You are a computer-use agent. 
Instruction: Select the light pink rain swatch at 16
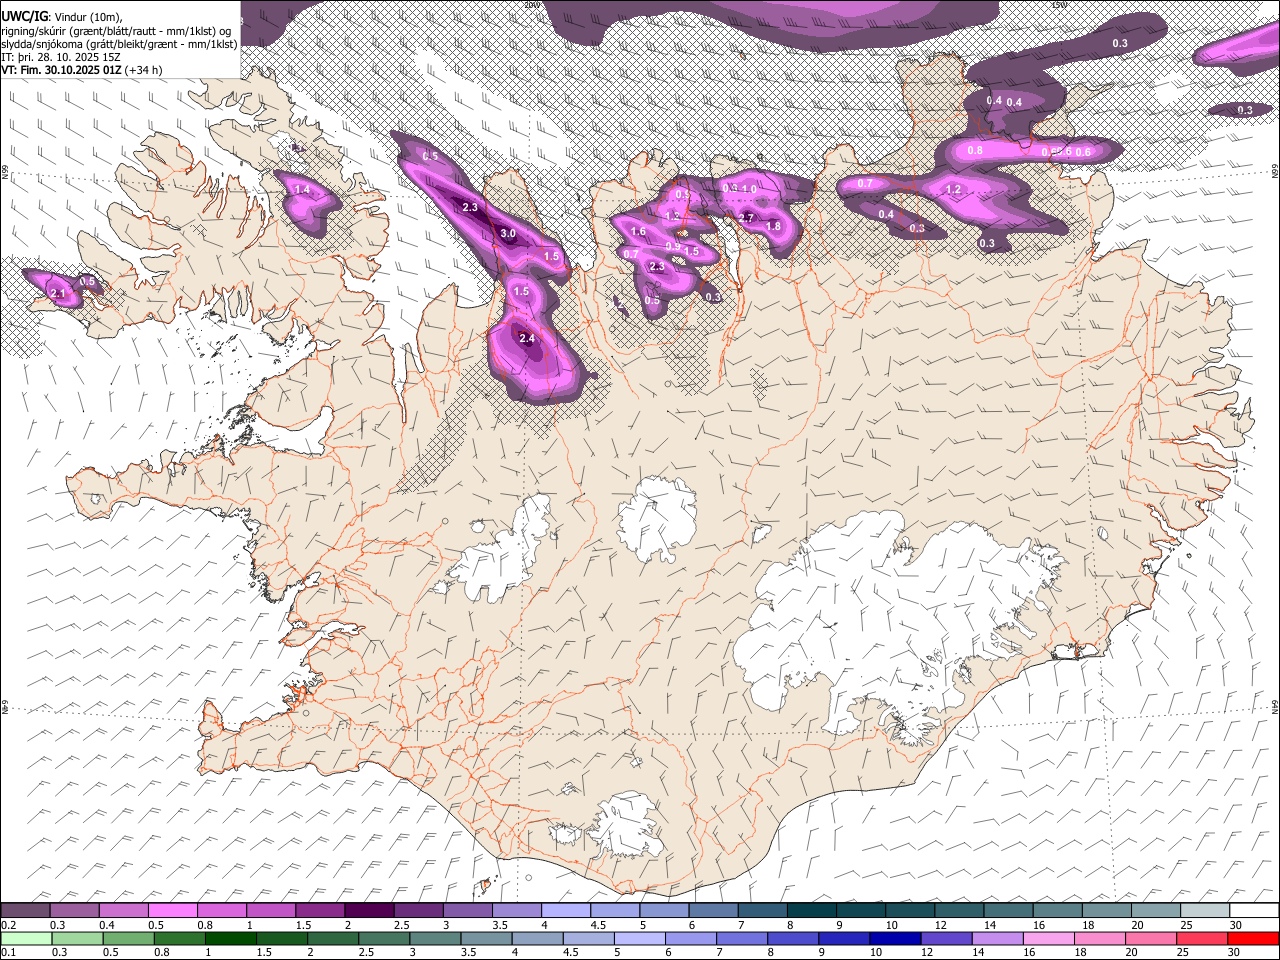point(1048,938)
